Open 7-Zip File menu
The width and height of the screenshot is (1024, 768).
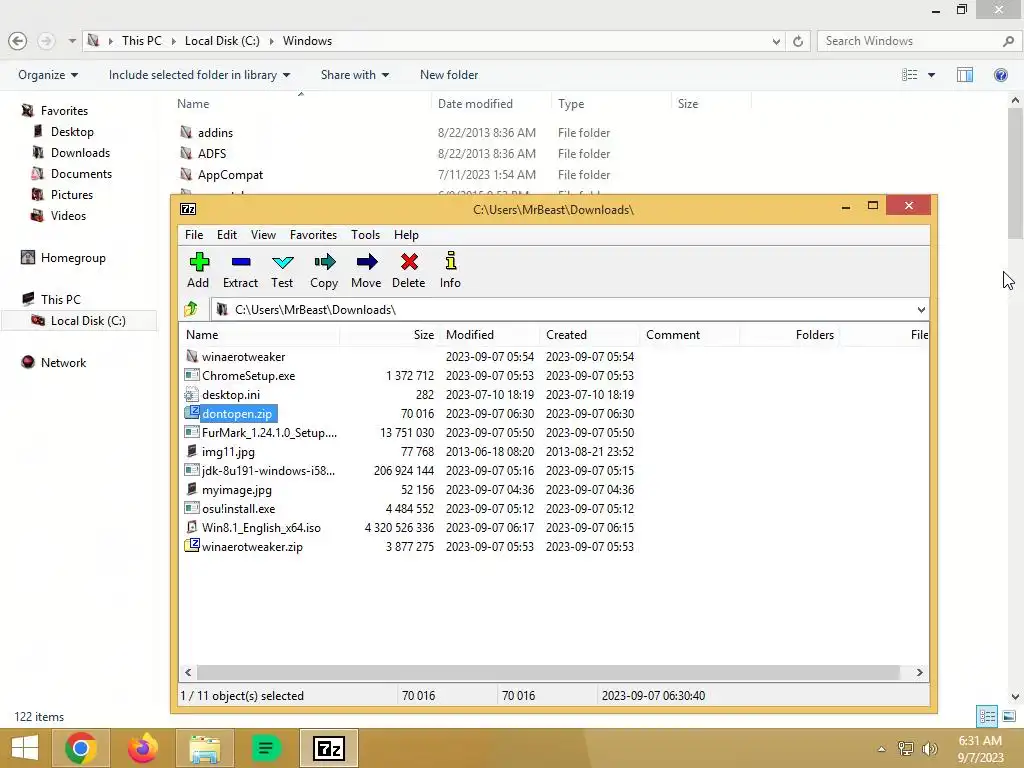tap(194, 235)
